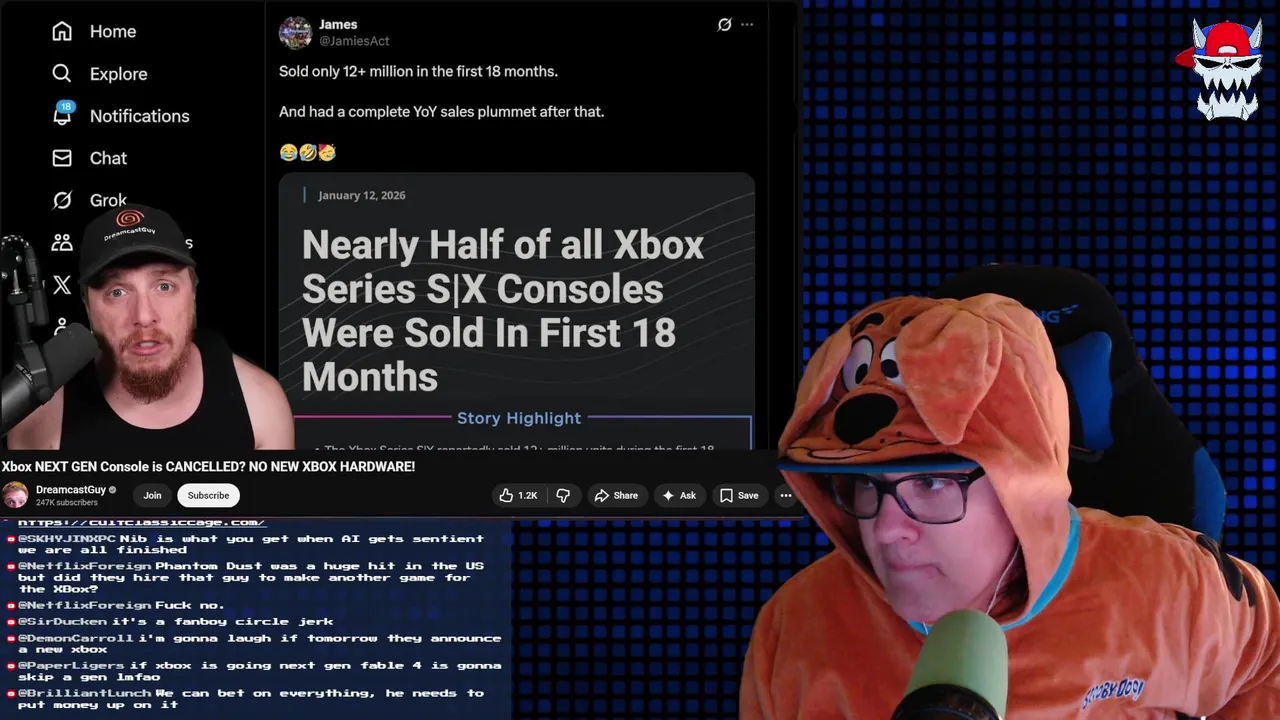Open the DreamcastGuy channel name link
The height and width of the screenshot is (720, 1280).
click(71, 489)
